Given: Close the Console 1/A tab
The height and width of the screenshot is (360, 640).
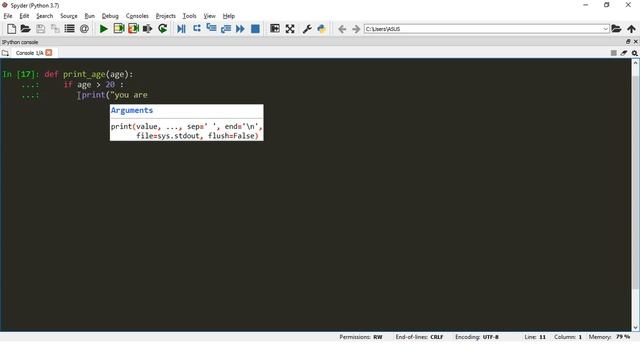Looking at the screenshot, I should pos(49,53).
